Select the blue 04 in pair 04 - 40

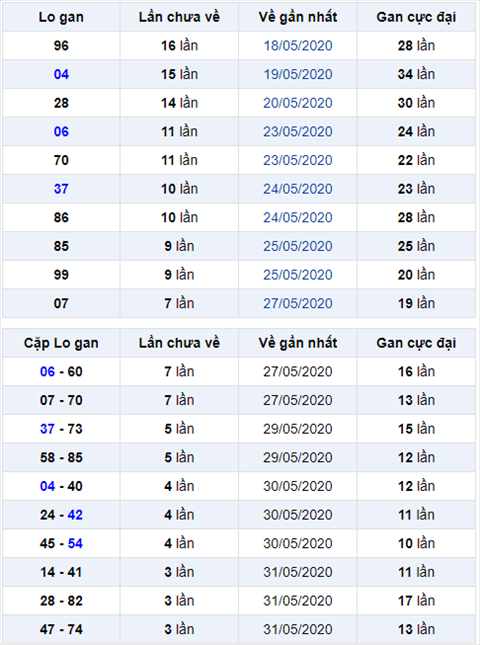pyautogui.click(x=47, y=486)
